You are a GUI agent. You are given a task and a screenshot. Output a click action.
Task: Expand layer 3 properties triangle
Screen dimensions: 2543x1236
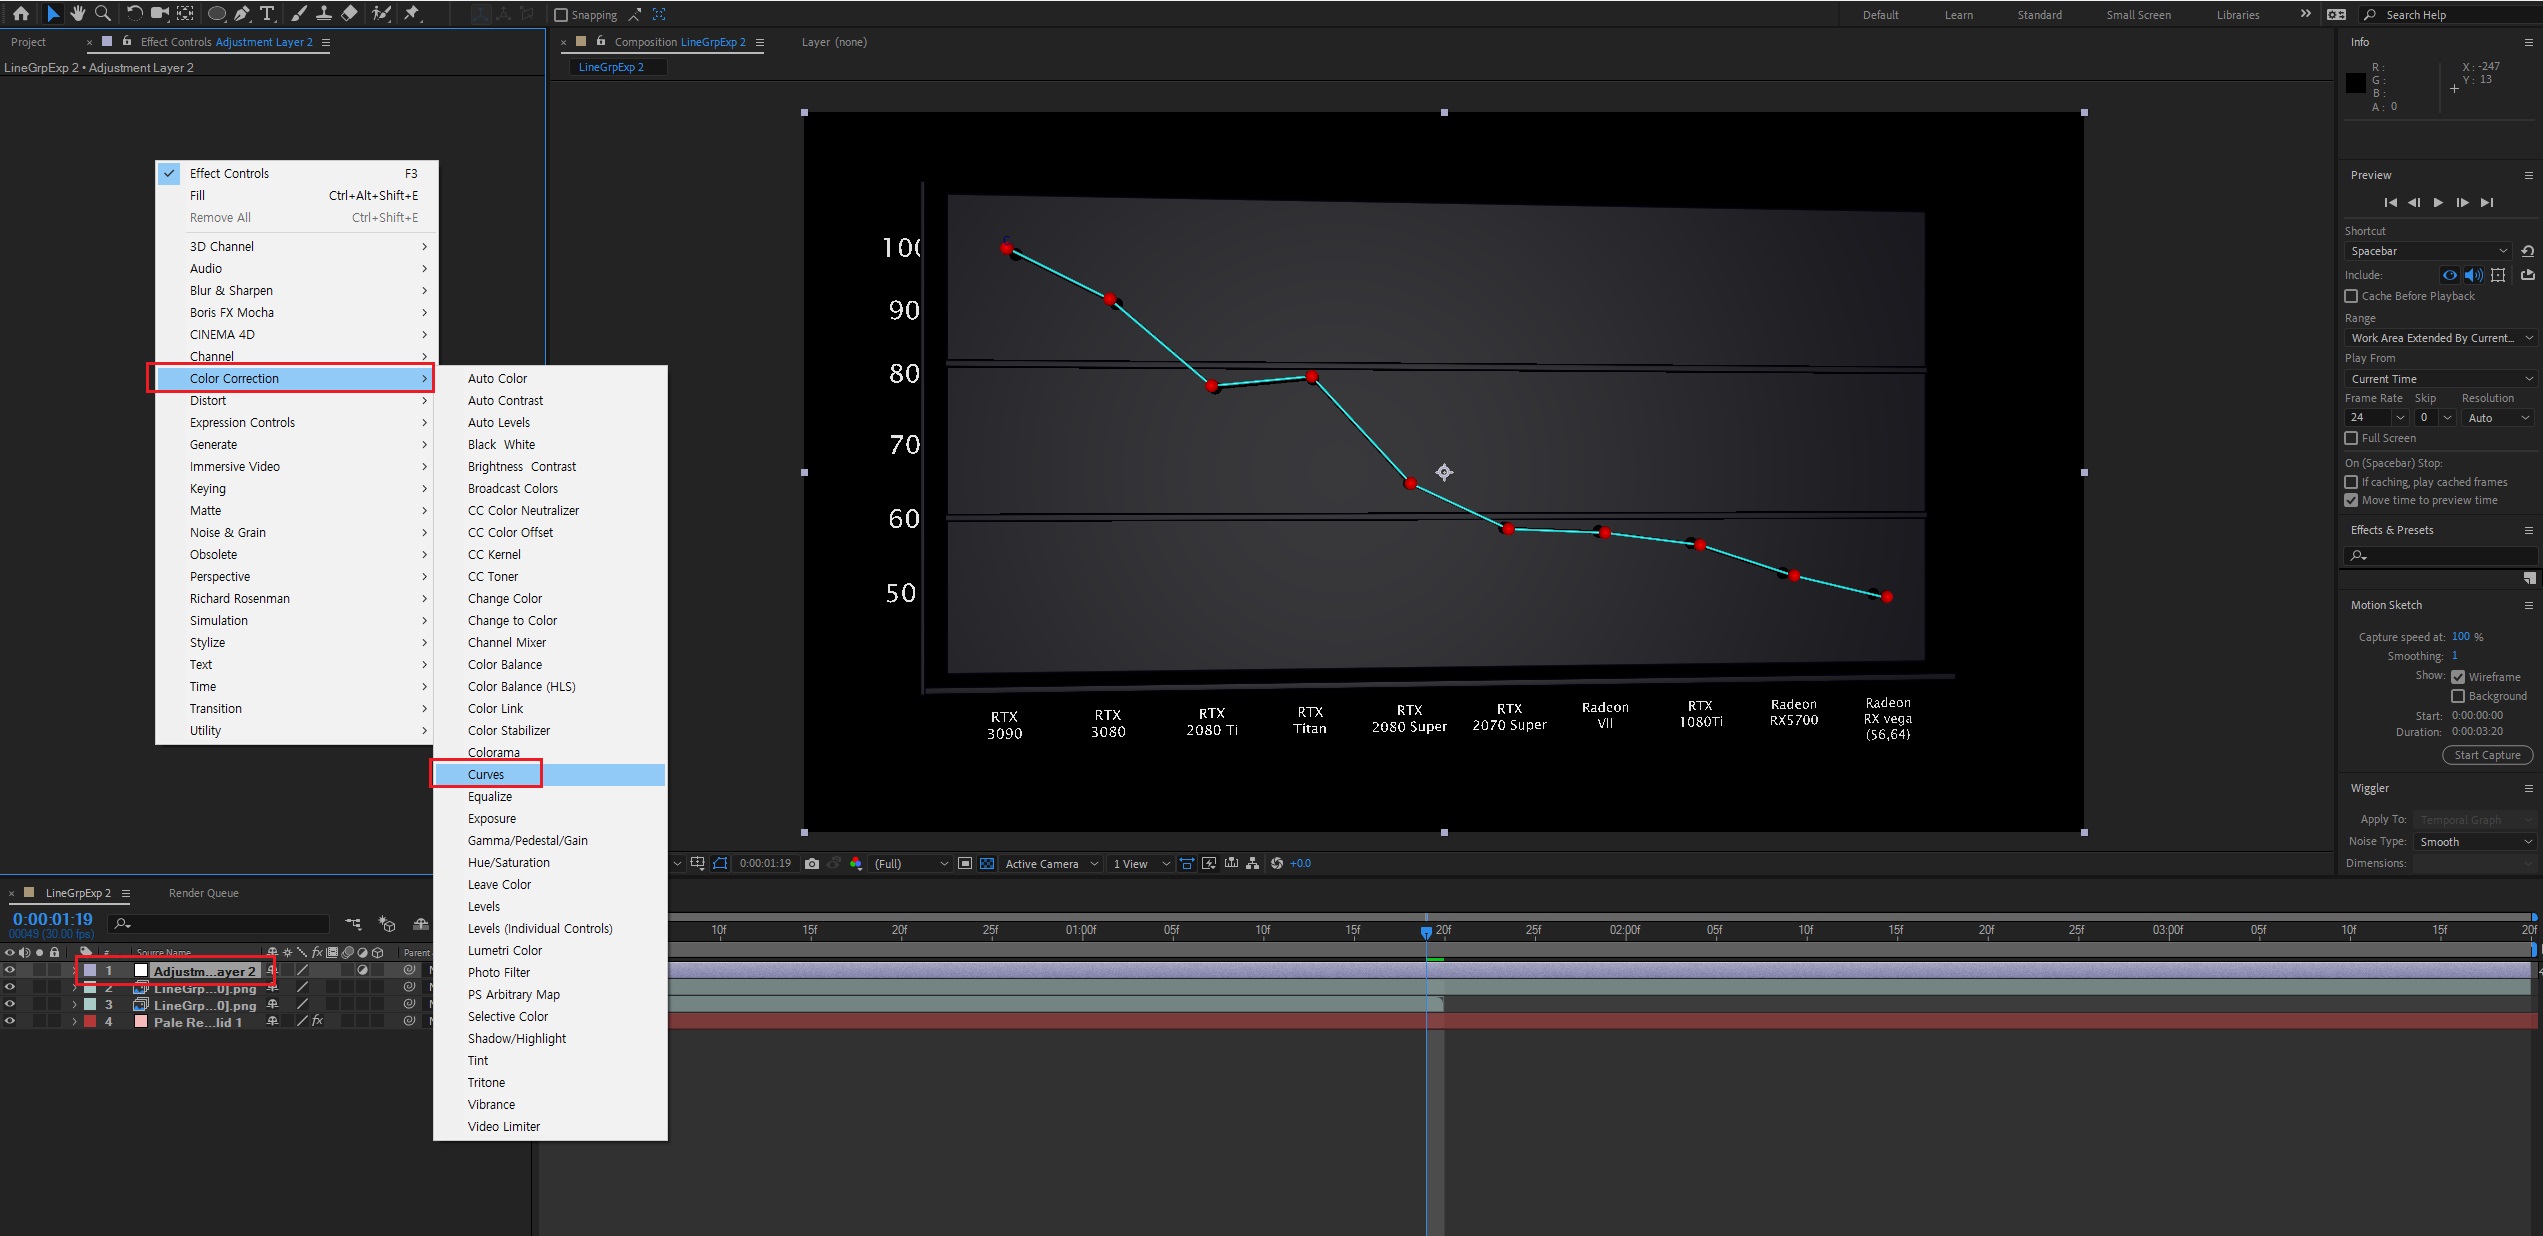(75, 1005)
